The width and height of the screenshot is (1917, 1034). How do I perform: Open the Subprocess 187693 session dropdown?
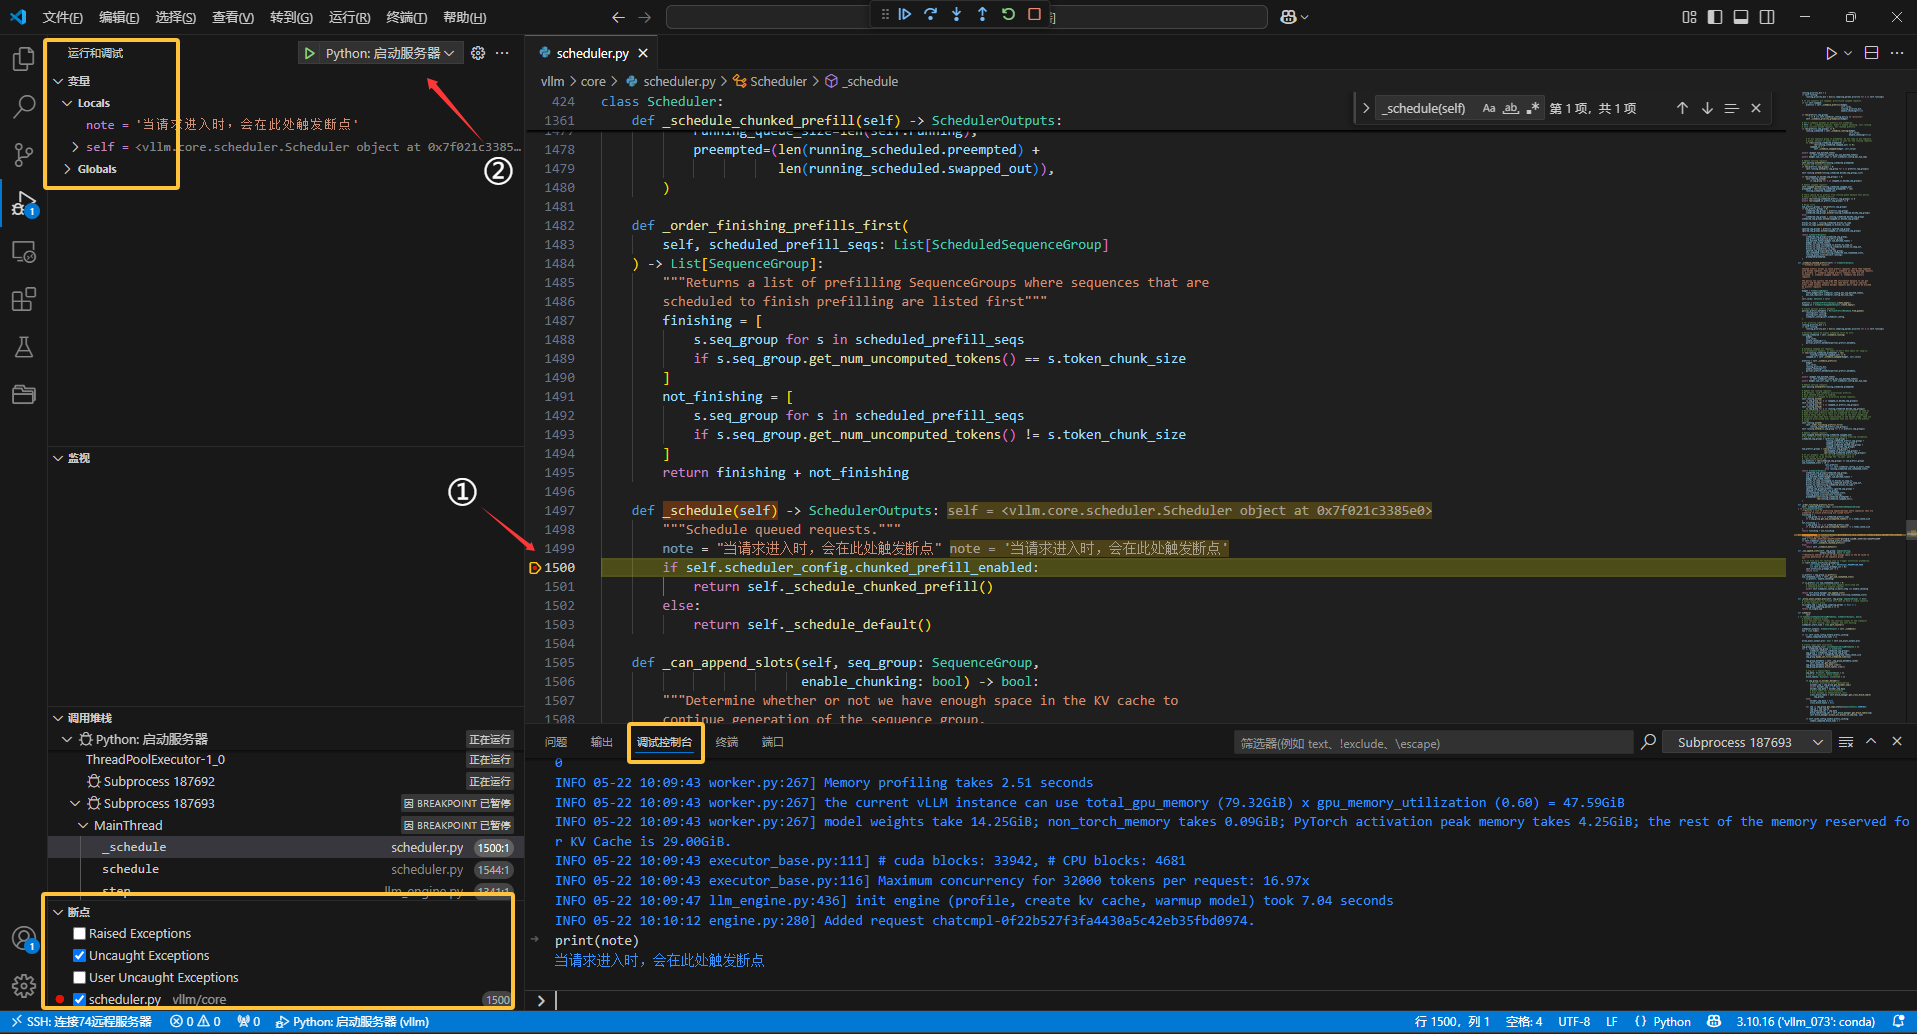[x=1745, y=742]
